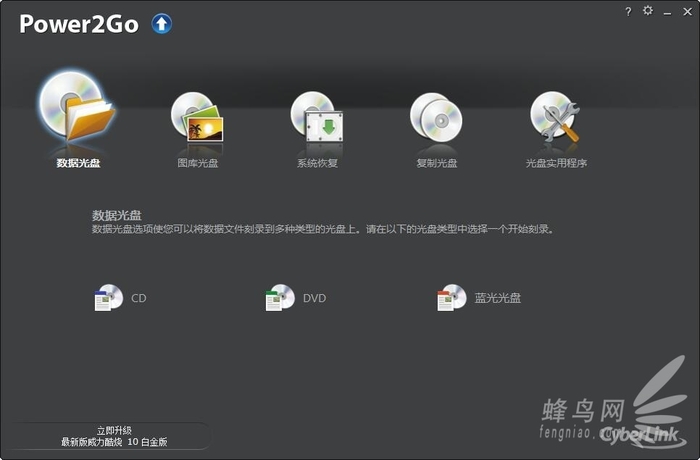This screenshot has height=460, width=700.
Task: Select the DVD data disc icon
Action: tap(280, 297)
